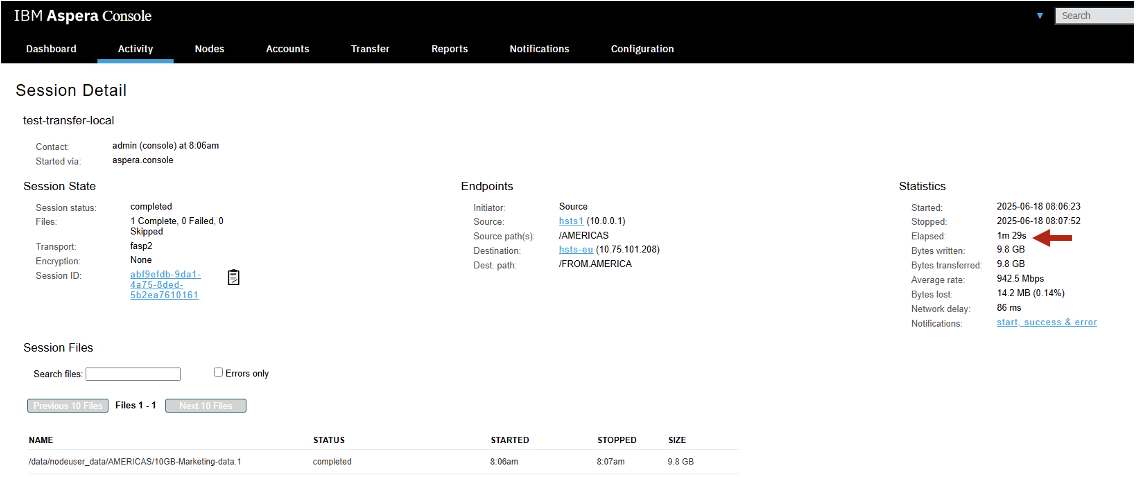This screenshot has height=481, width=1136.
Task: Select the file row started time 8:06am
Action: [504, 461]
